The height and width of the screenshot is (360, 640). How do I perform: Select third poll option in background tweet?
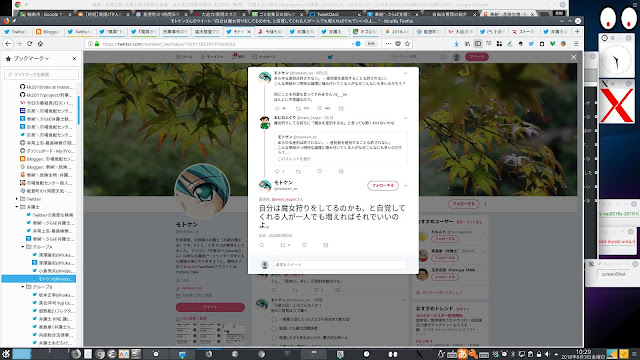[x=274, y=338]
